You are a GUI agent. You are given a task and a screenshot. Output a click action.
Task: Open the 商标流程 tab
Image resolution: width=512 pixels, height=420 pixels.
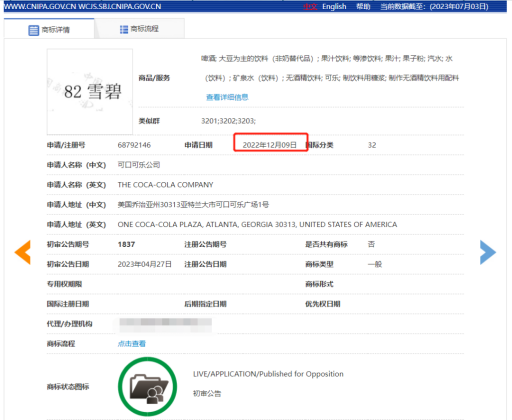click(140, 29)
